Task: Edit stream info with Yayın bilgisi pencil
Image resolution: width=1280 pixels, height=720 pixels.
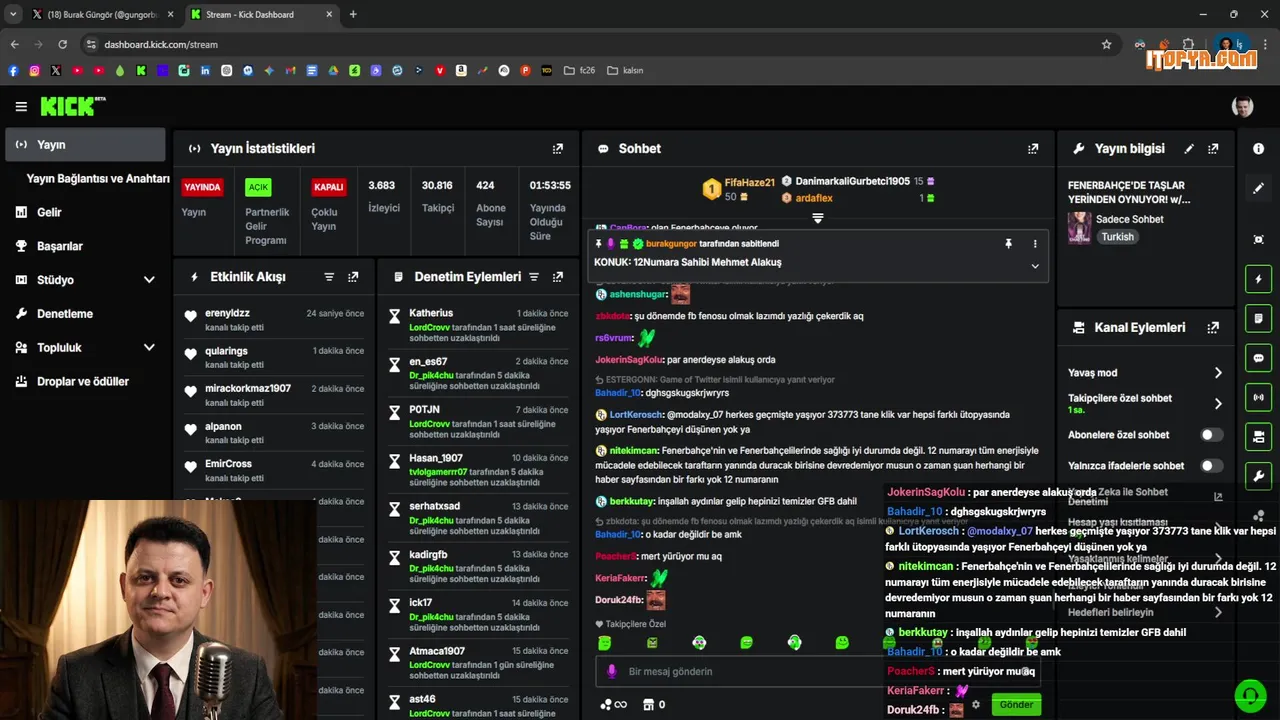Action: pyautogui.click(x=1189, y=149)
